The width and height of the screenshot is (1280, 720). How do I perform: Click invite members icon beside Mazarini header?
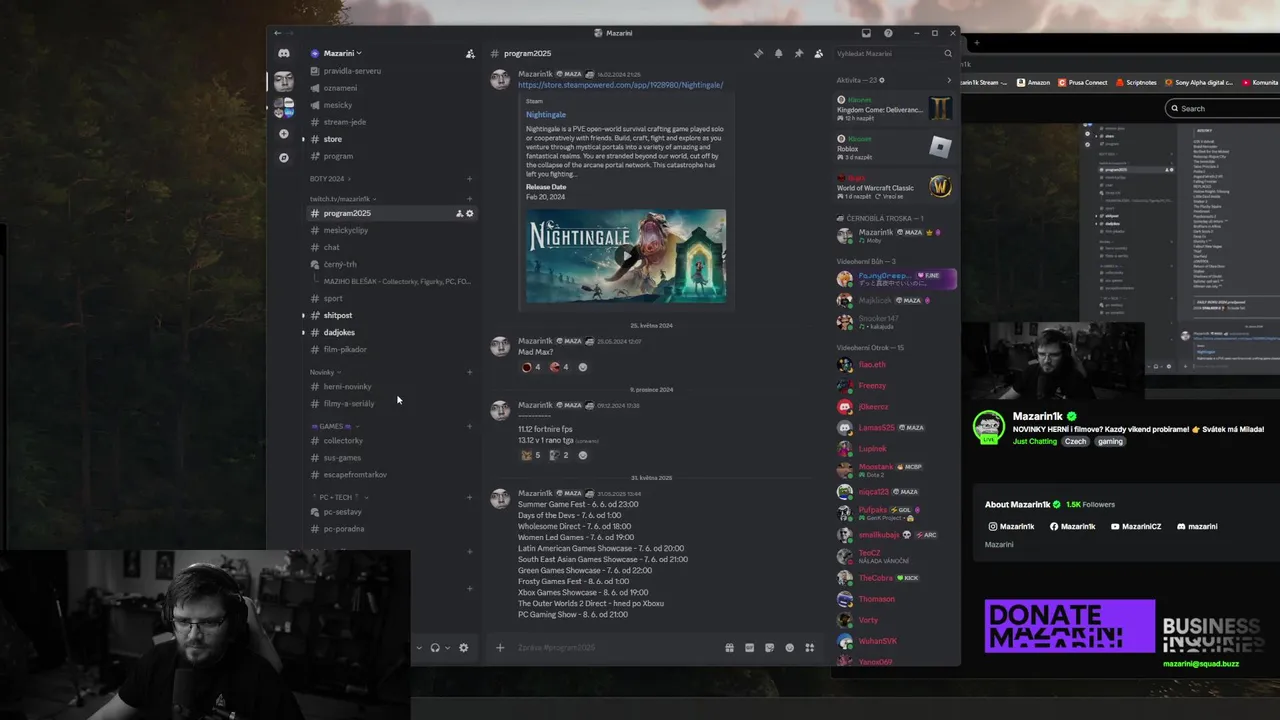470,53
